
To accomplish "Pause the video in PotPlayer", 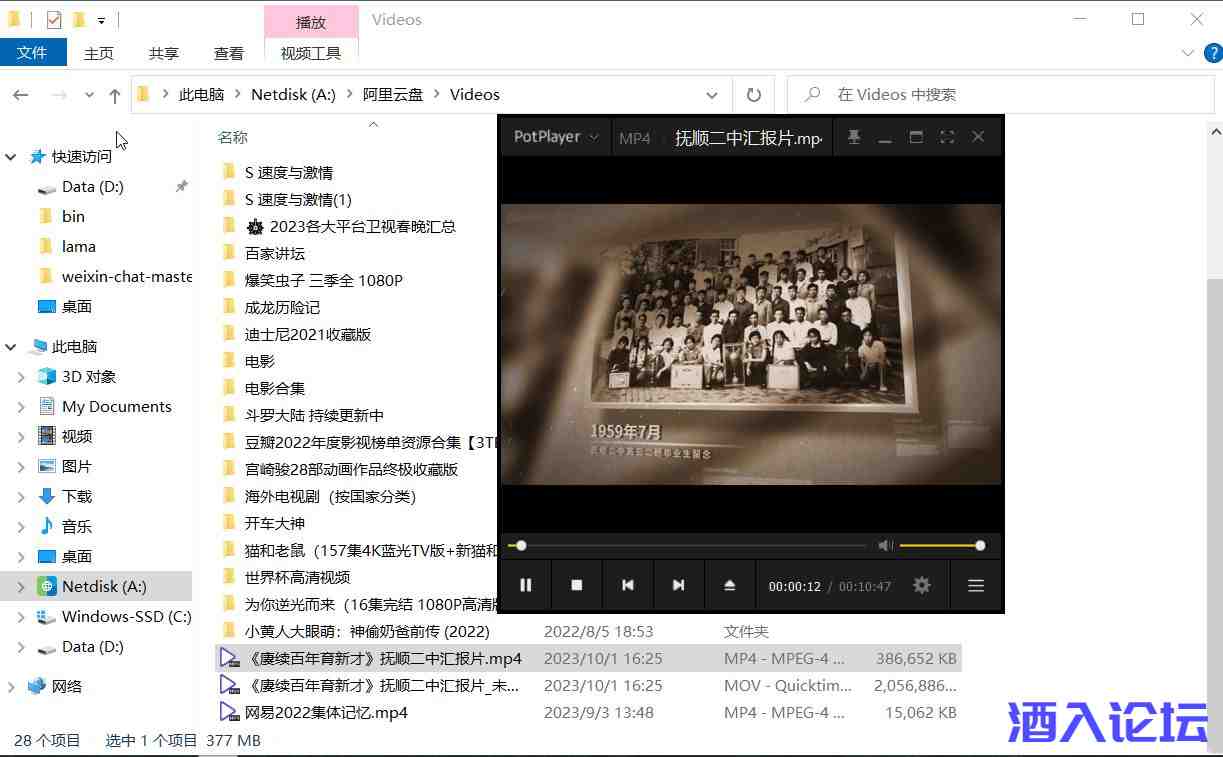I will coord(526,585).
